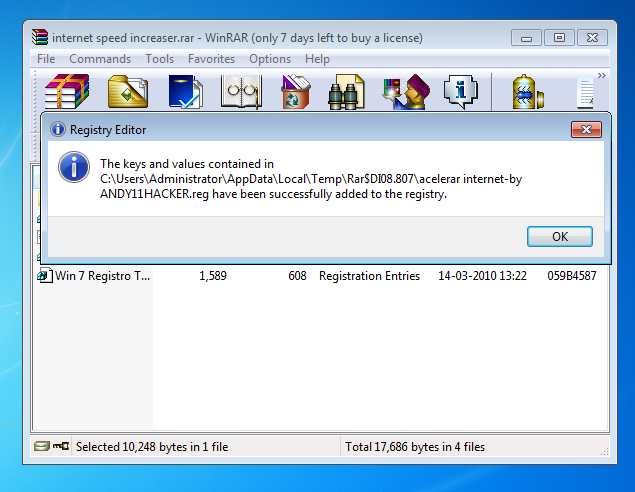Open the Help menu
The height and width of the screenshot is (492, 635).
pos(317,59)
